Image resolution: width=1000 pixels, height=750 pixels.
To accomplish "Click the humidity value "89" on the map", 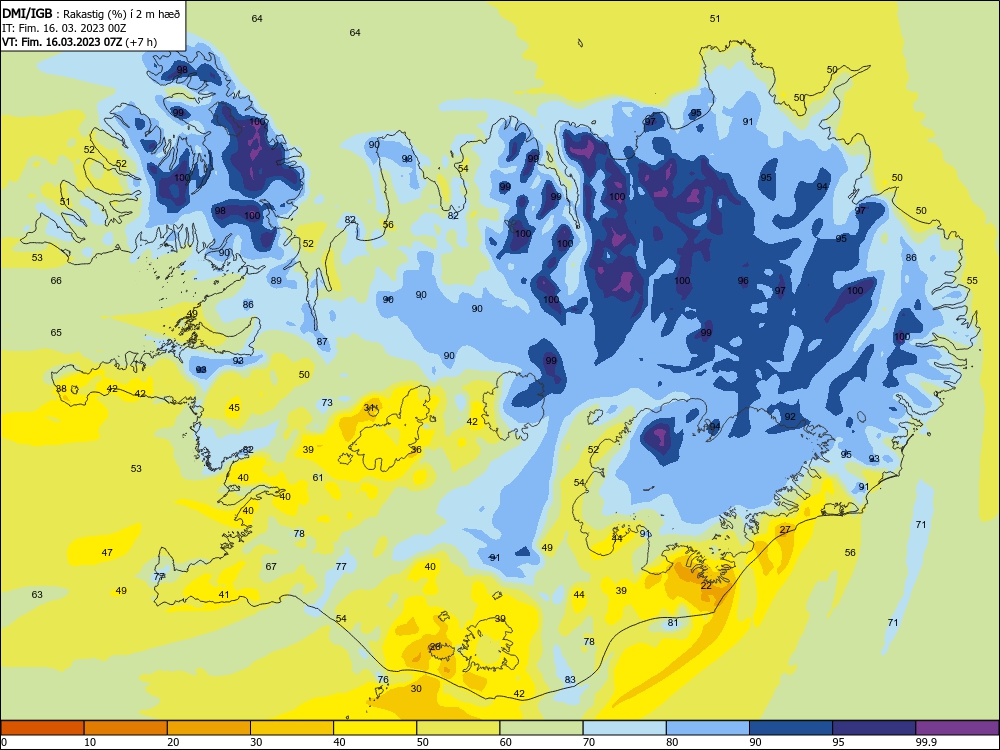I will coord(276,280).
